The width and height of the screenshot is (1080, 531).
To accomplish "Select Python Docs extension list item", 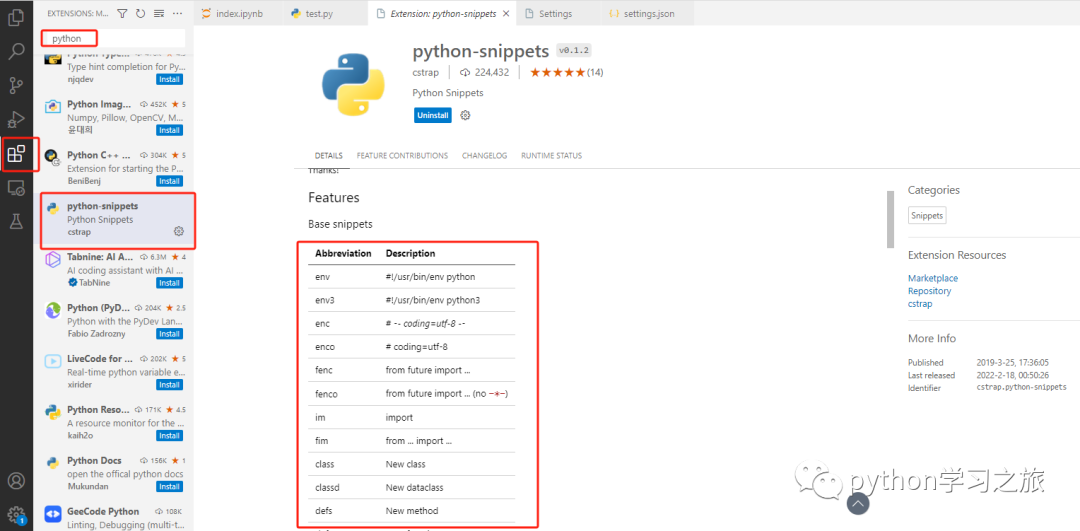I will pyautogui.click(x=114, y=473).
